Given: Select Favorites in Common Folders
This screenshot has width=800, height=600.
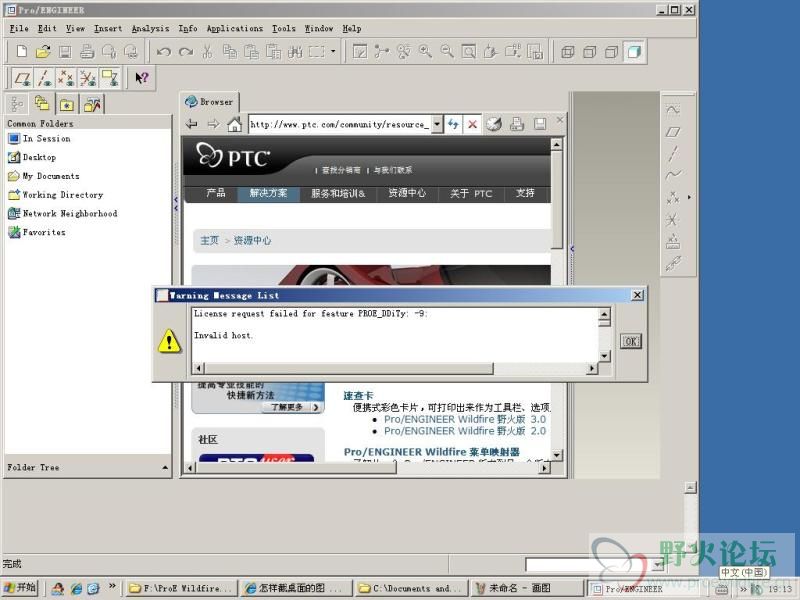Looking at the screenshot, I should [x=36, y=232].
